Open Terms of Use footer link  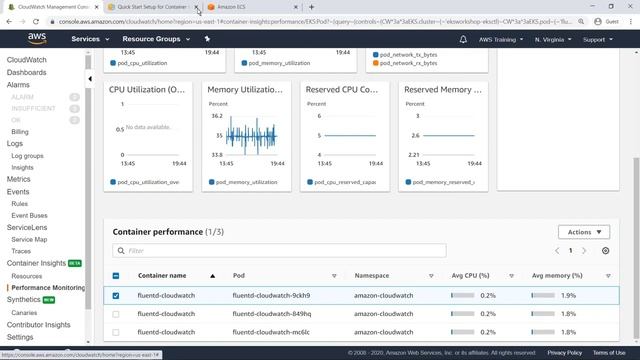pos(609,353)
